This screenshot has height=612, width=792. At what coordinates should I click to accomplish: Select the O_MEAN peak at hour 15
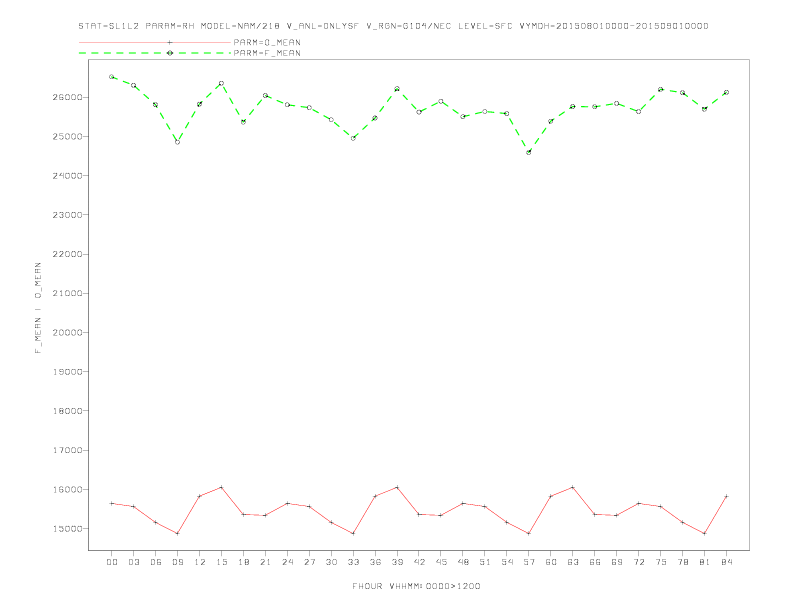221,487
